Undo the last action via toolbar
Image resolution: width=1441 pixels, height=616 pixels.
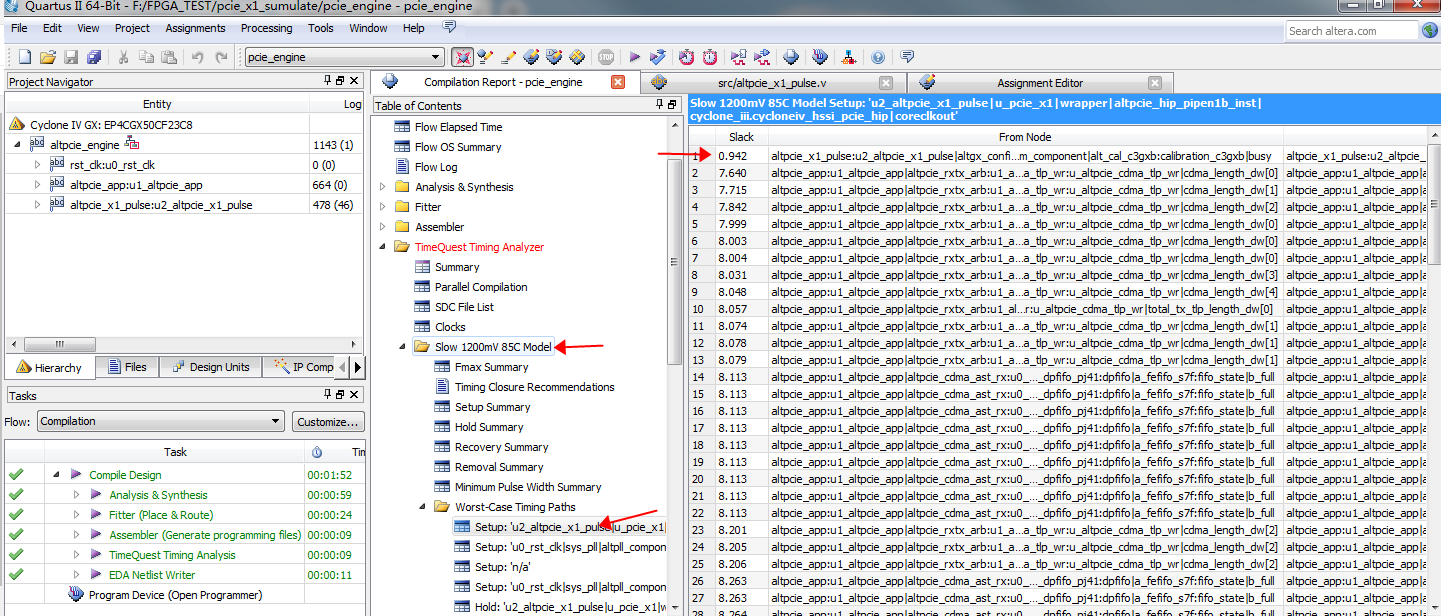(x=198, y=57)
